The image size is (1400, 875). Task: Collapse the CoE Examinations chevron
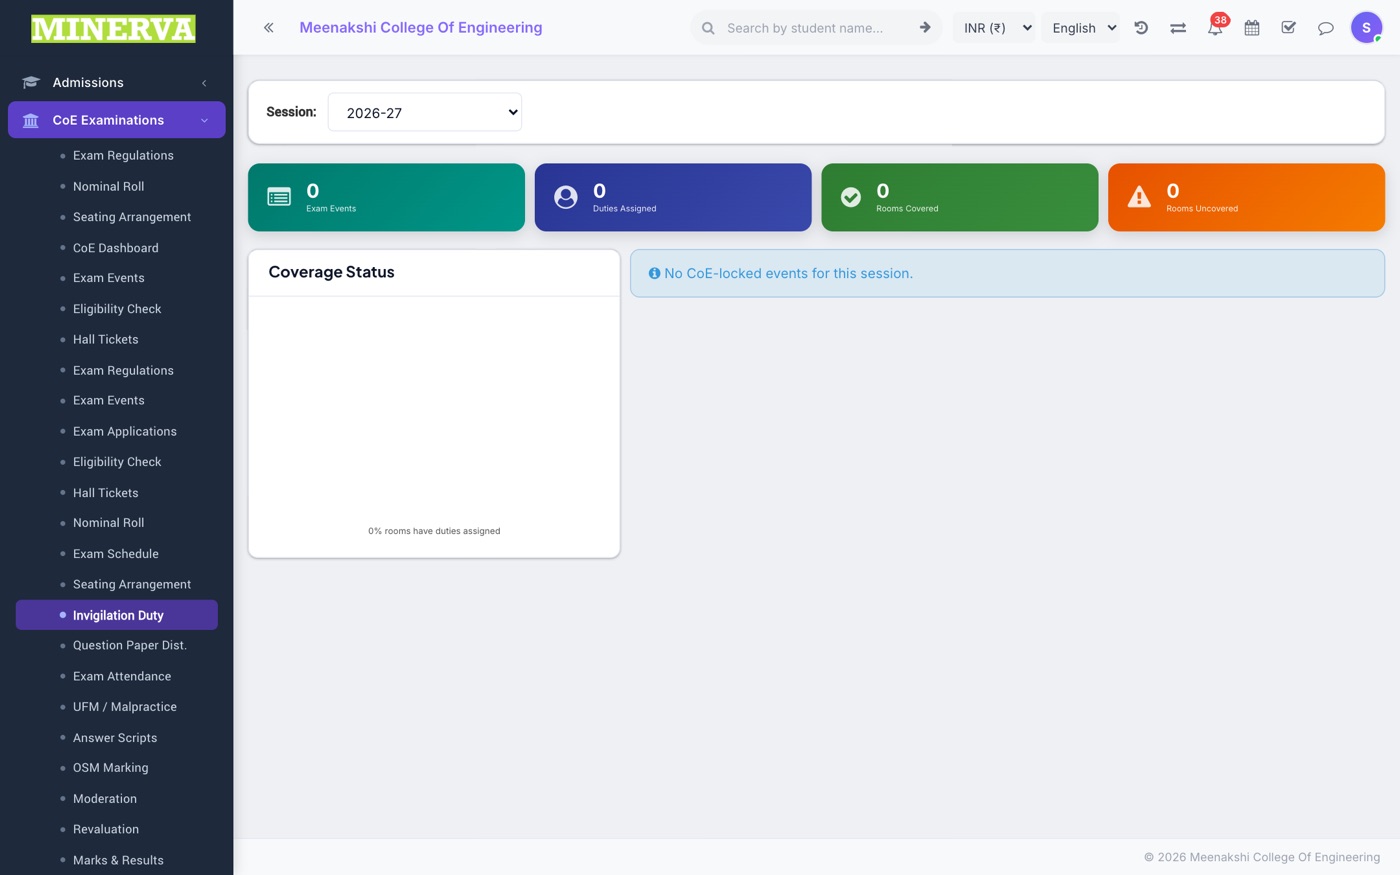pyautogui.click(x=204, y=120)
